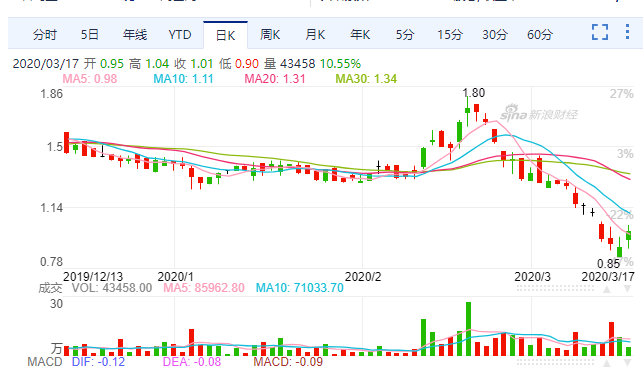
Task: Switch to the 分时 tab
Action: 45,35
